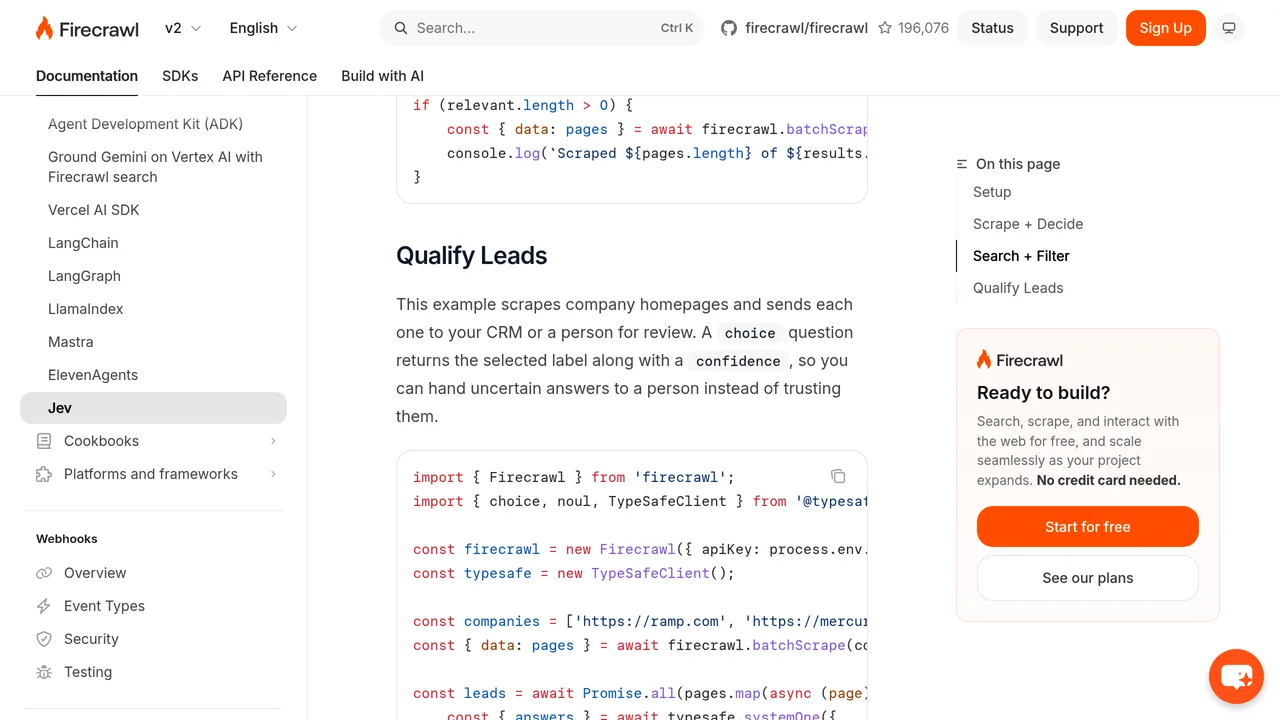This screenshot has width=1280, height=720.
Task: Click the Status button
Action: [993, 28]
